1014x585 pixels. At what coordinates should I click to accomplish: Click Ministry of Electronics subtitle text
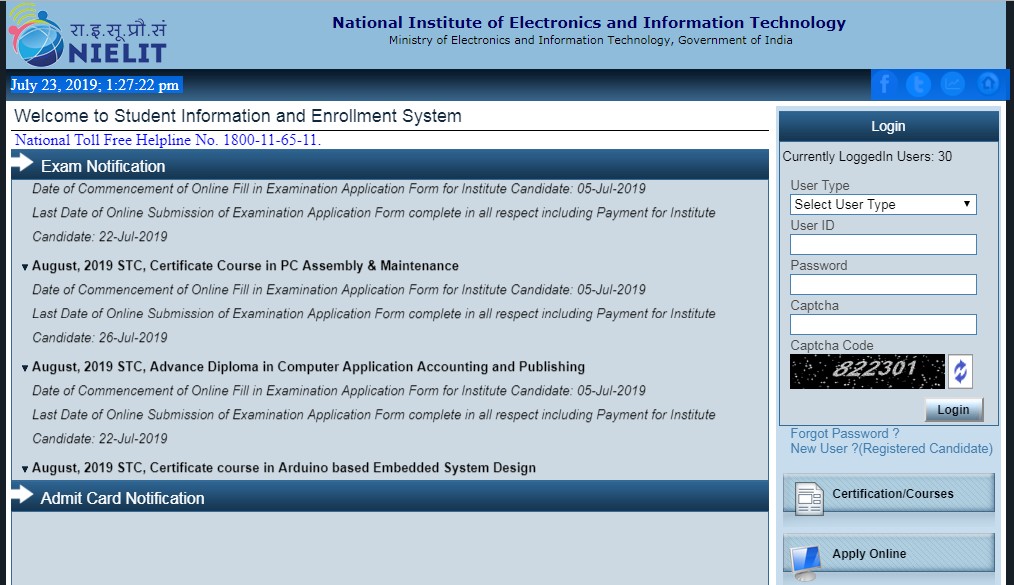tap(590, 40)
